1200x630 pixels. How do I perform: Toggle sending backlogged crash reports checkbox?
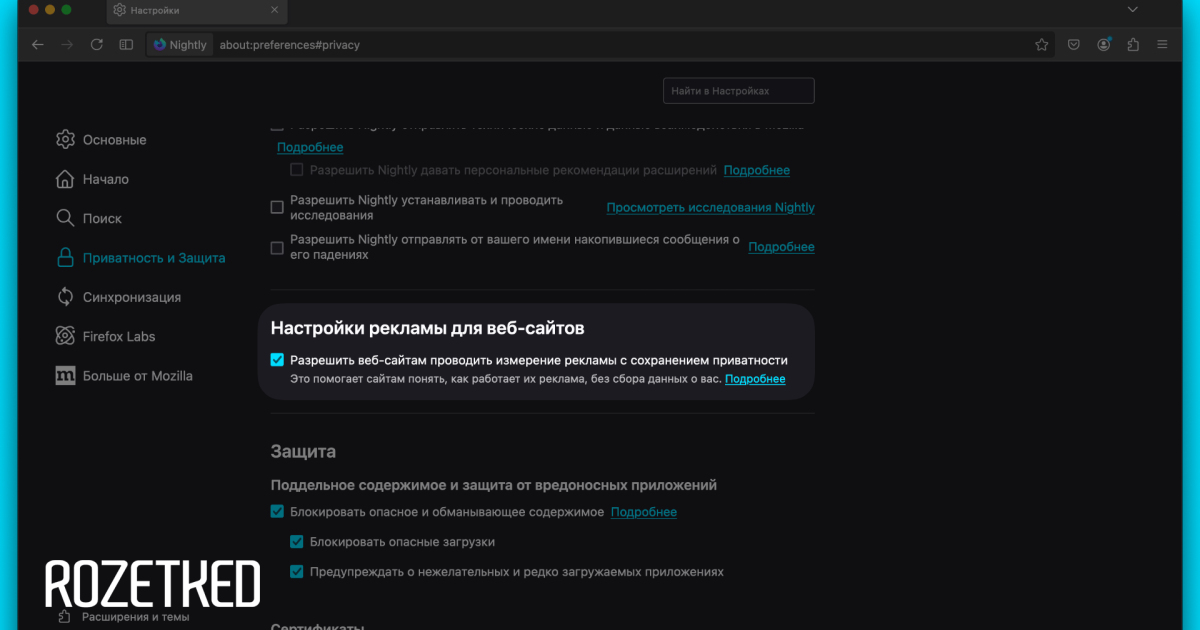tap(278, 247)
